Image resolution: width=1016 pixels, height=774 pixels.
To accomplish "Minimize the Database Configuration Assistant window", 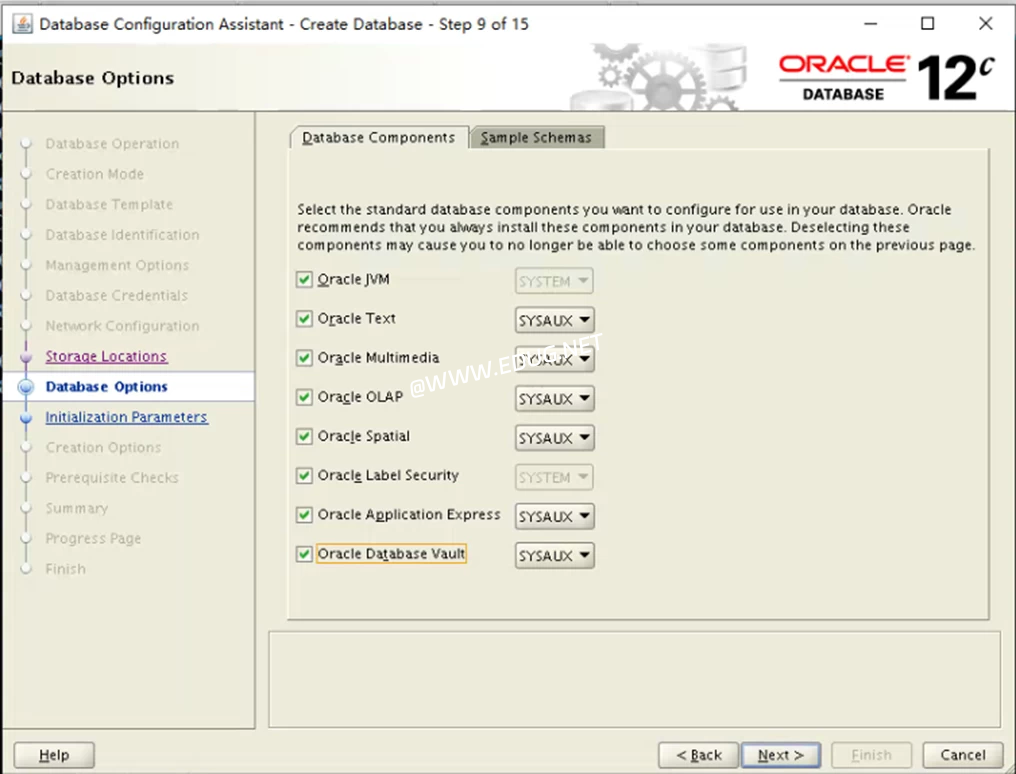I will [x=871, y=24].
